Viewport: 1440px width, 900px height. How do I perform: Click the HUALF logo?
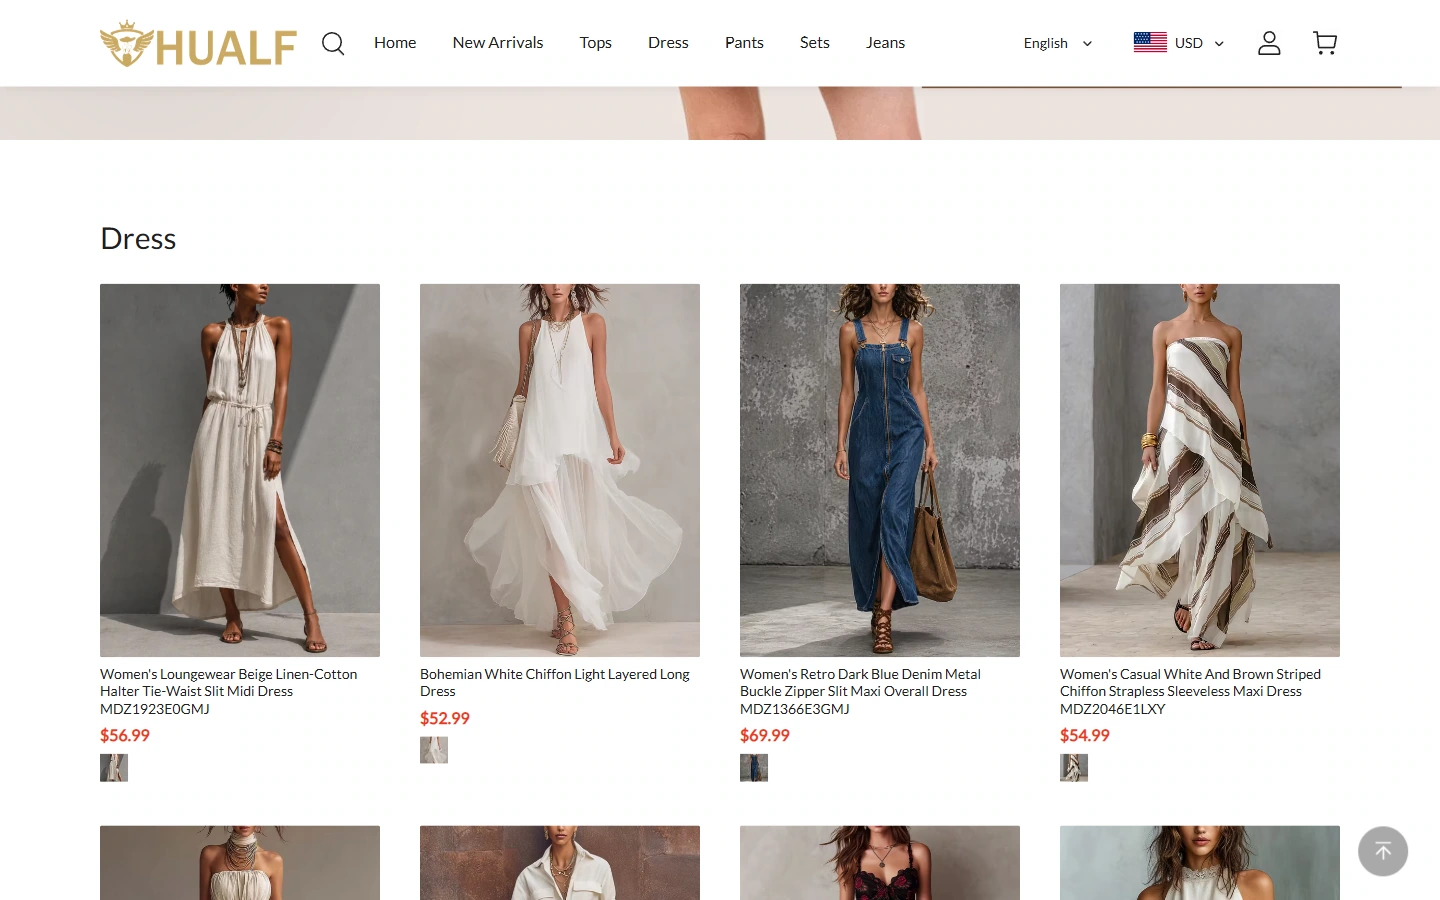[198, 44]
